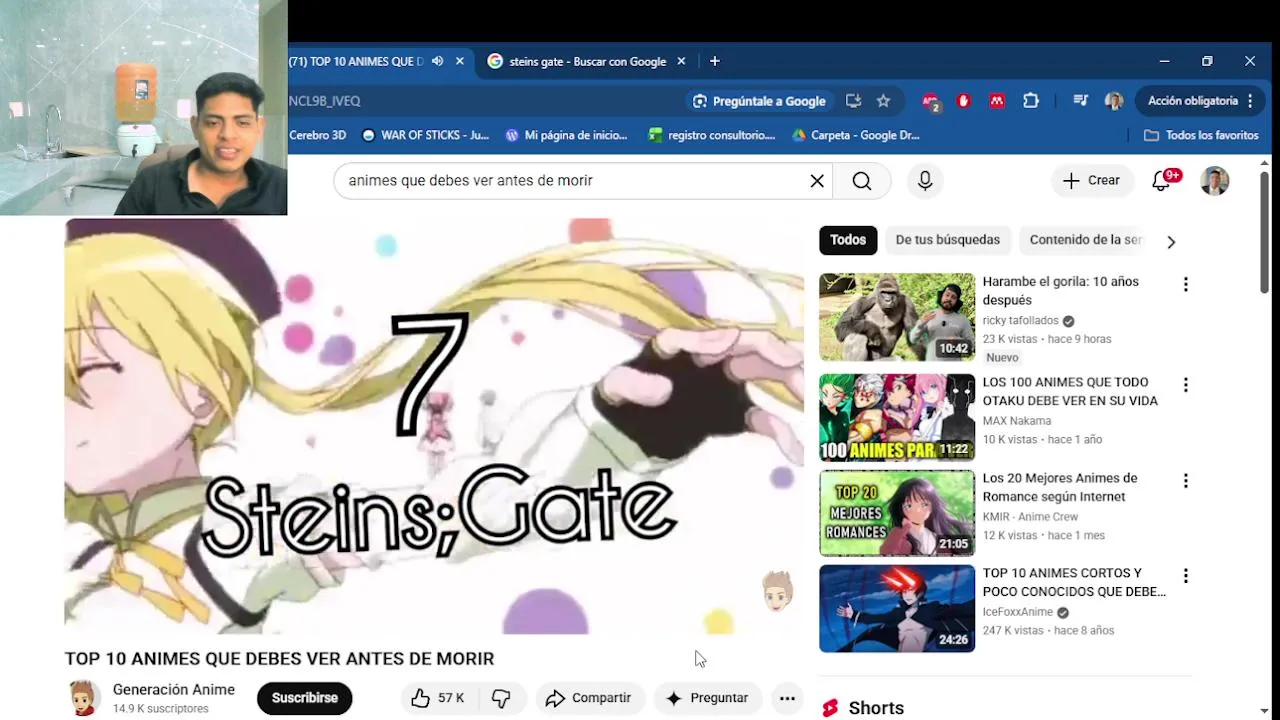Image resolution: width=1280 pixels, height=720 pixels.
Task: Open Todos los favoritos folder
Action: point(1201,135)
